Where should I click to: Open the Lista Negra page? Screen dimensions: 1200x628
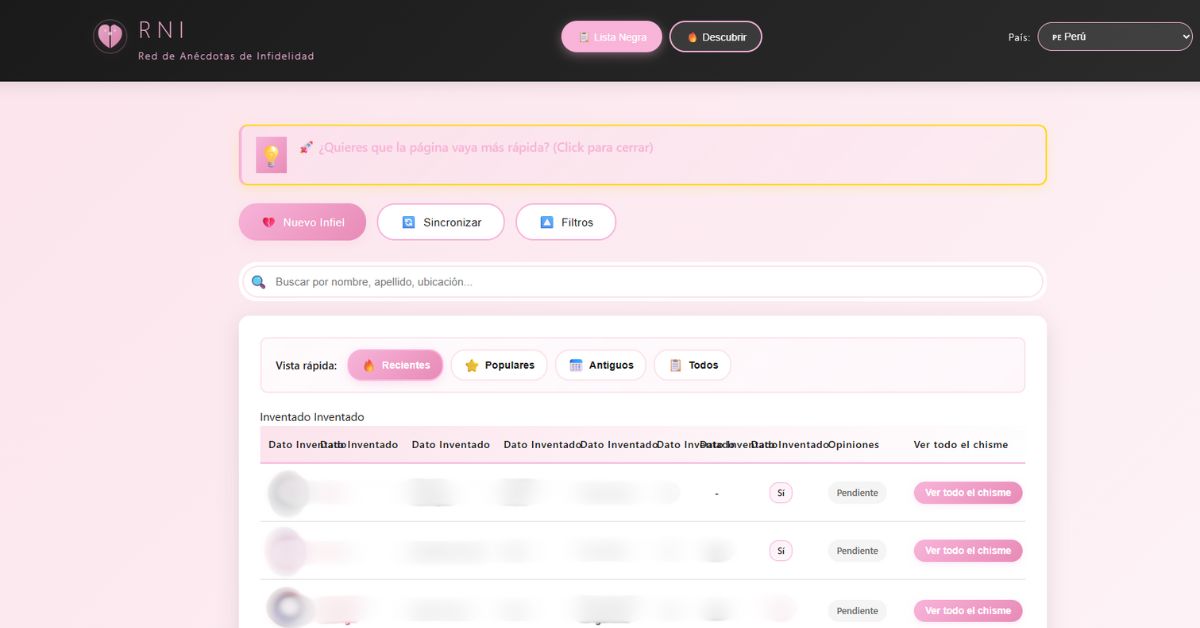pyautogui.click(x=611, y=36)
